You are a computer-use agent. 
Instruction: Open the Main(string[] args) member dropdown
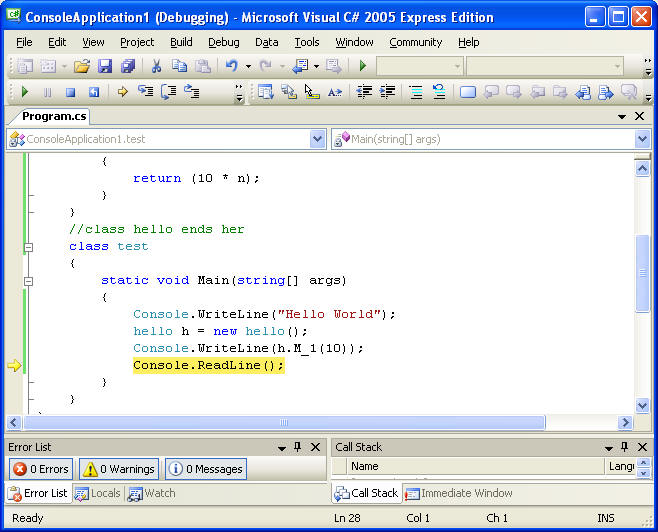(x=642, y=140)
